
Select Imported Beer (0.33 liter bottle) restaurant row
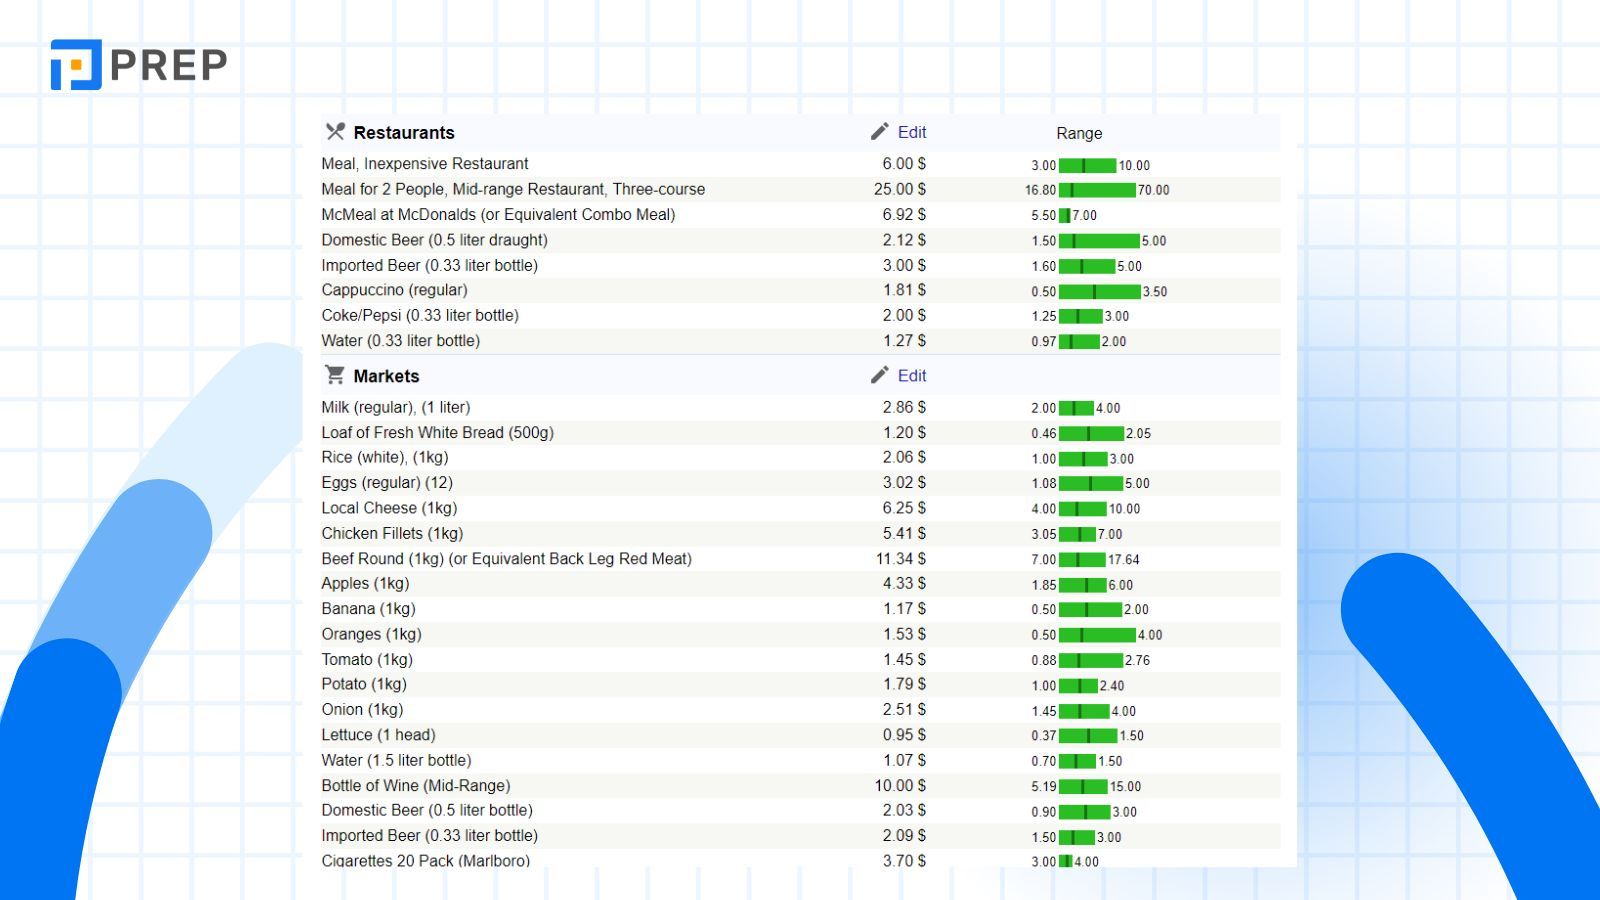click(429, 265)
